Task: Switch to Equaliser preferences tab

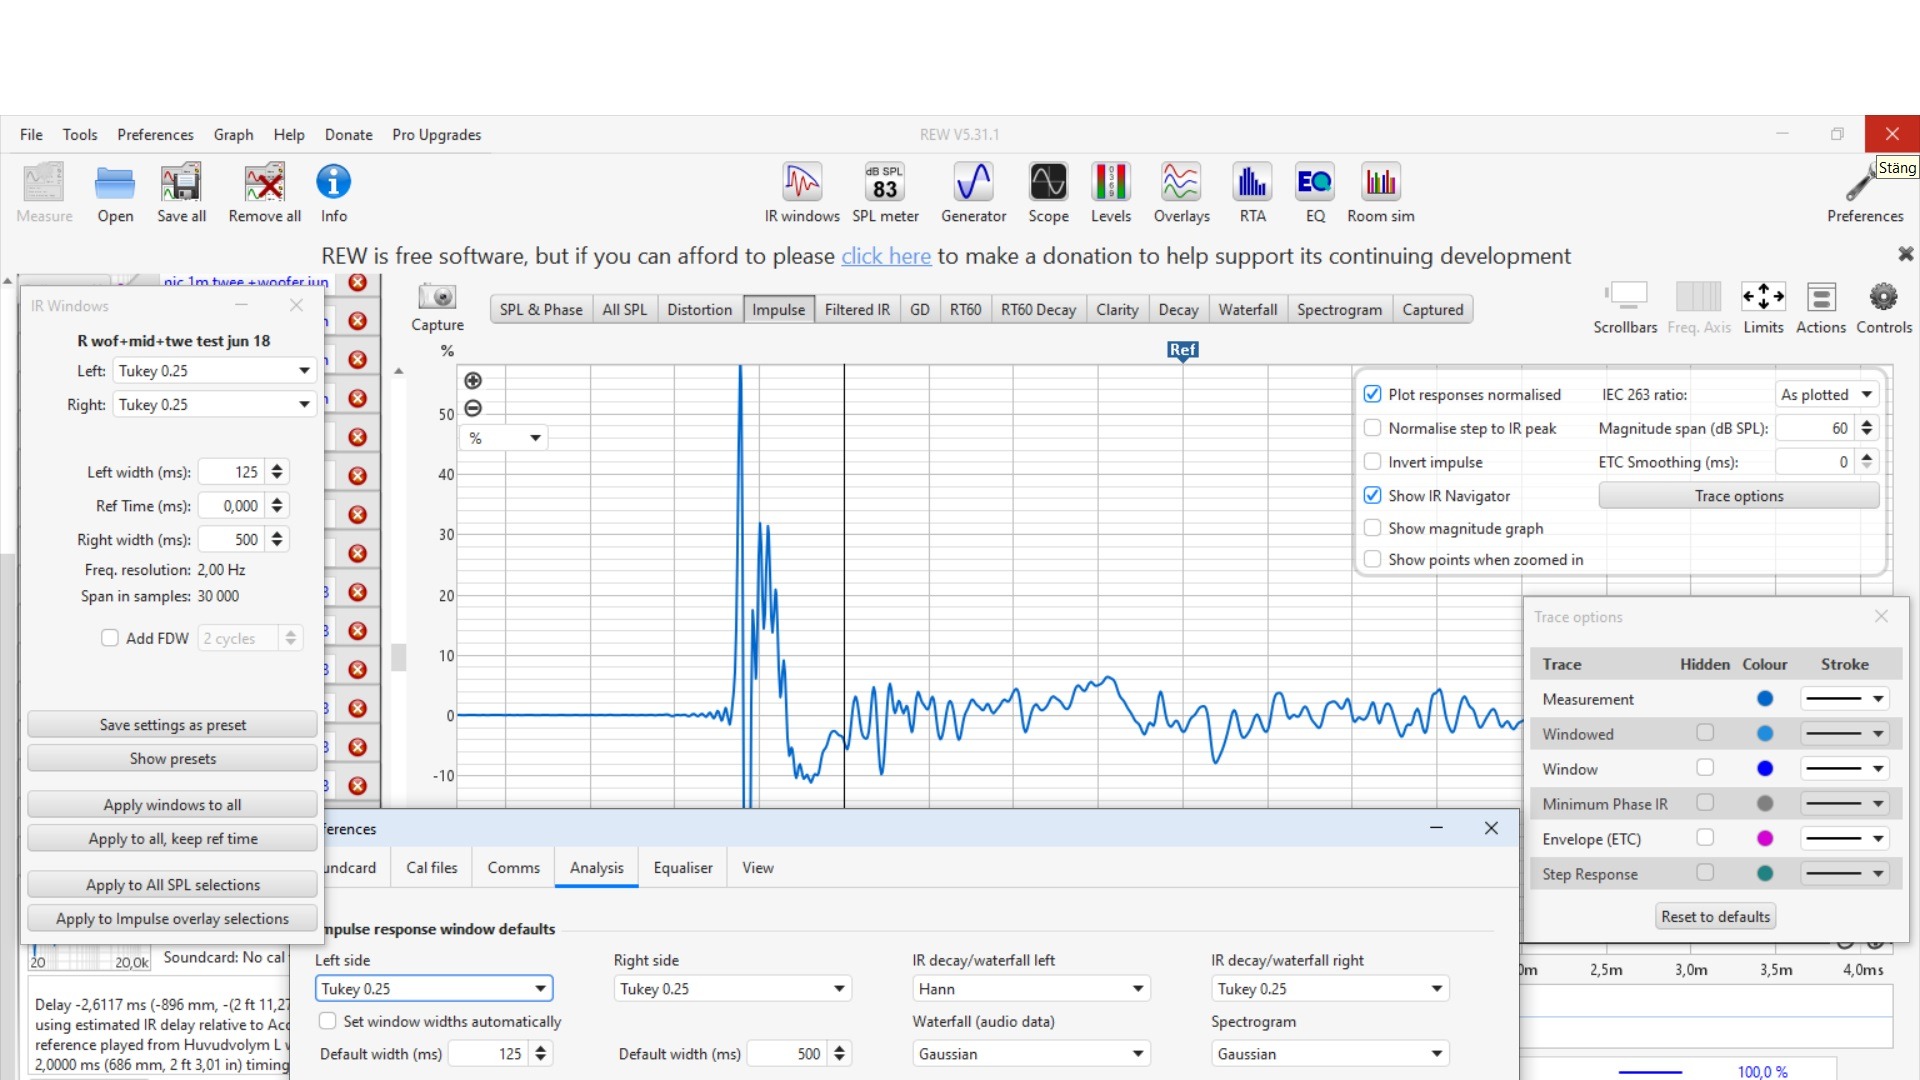Action: tap(683, 867)
